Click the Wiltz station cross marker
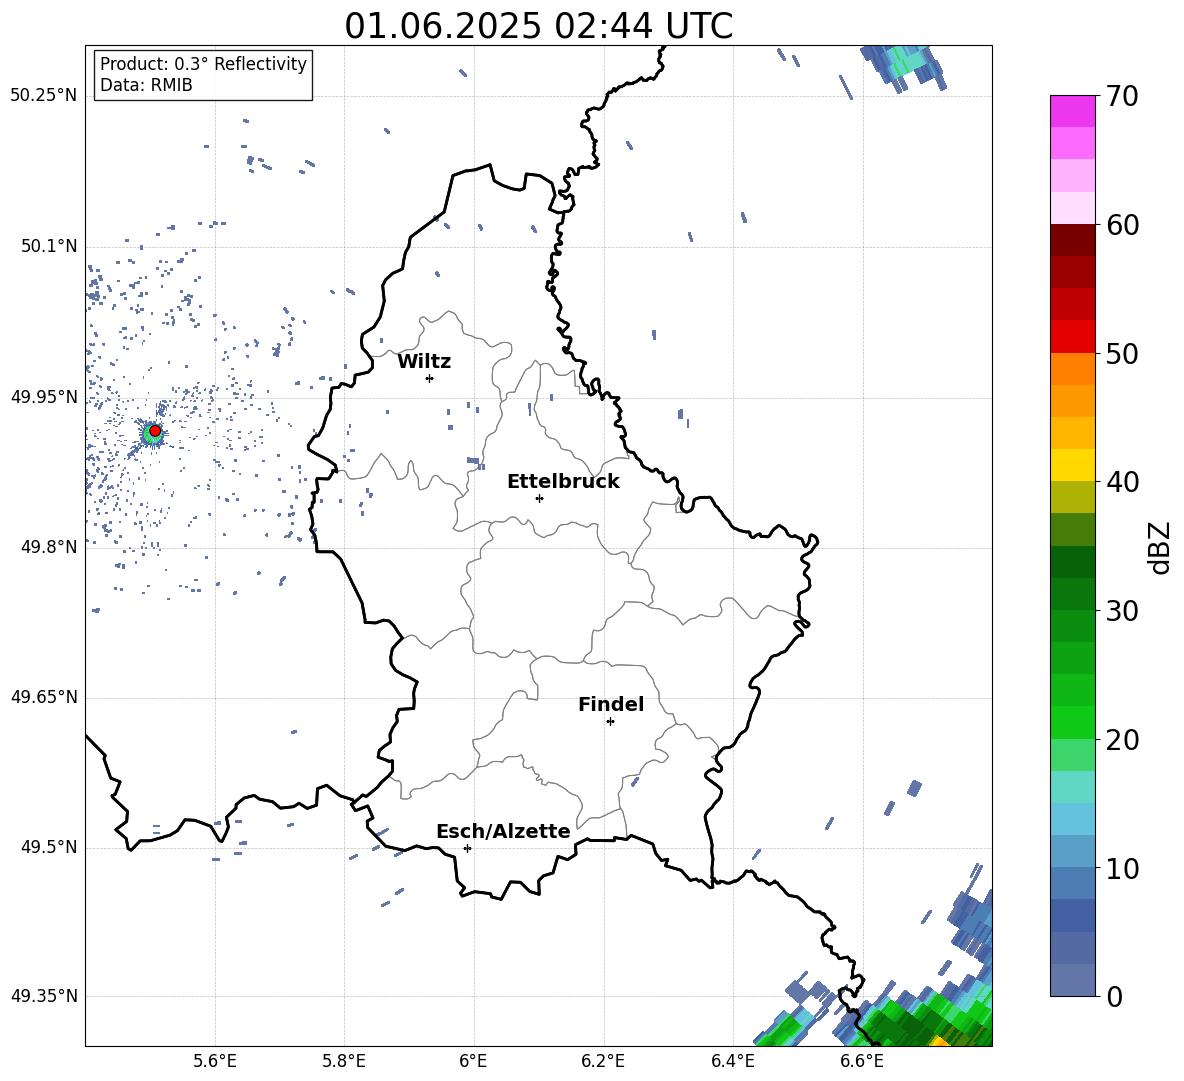The width and height of the screenshot is (1184, 1081). [430, 378]
